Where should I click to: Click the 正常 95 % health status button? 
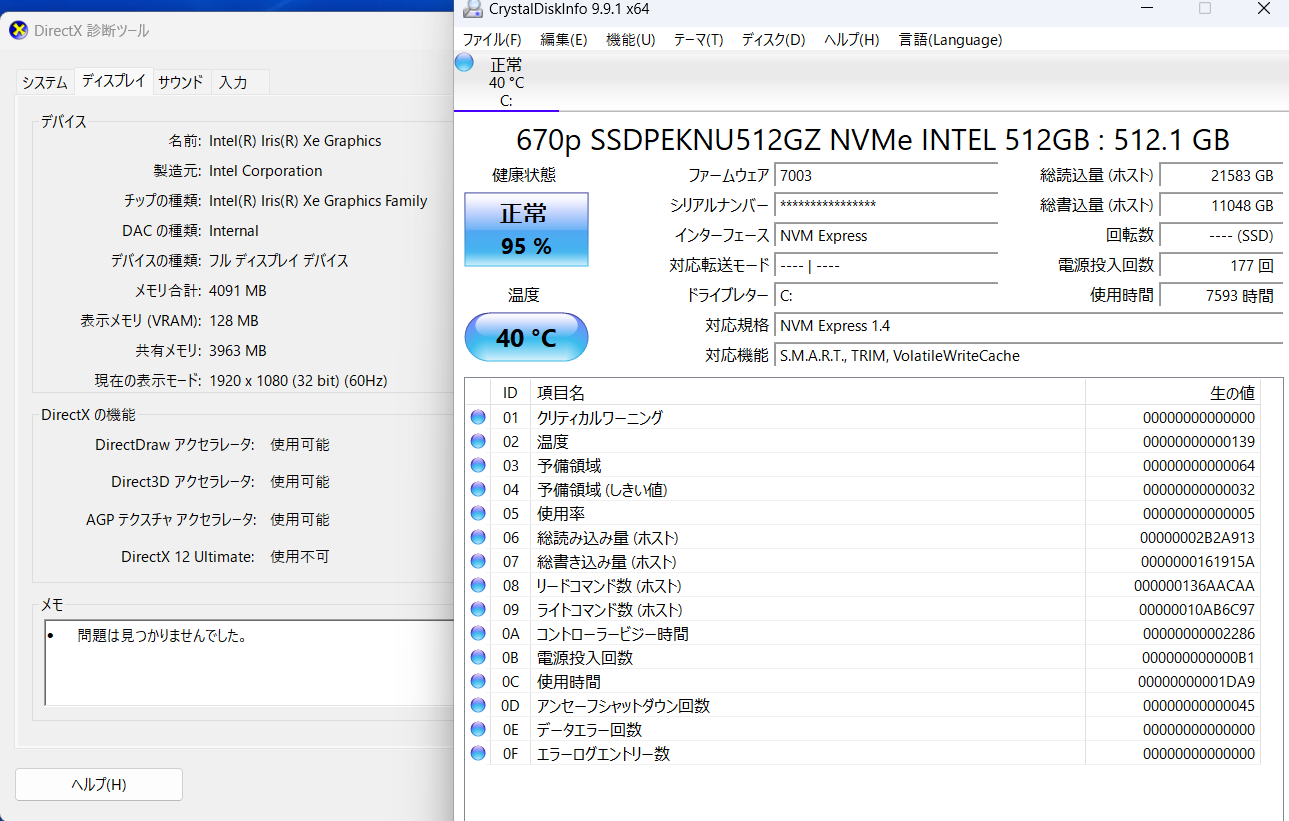(x=526, y=230)
